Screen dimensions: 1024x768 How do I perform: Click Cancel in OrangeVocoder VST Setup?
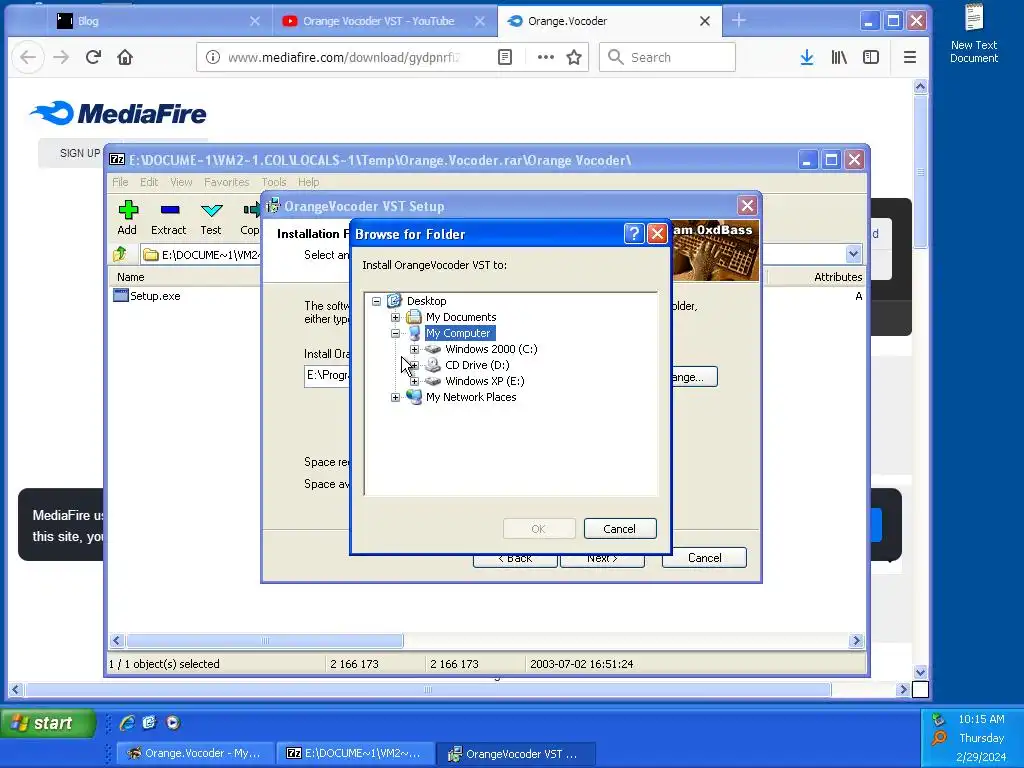[x=704, y=558]
